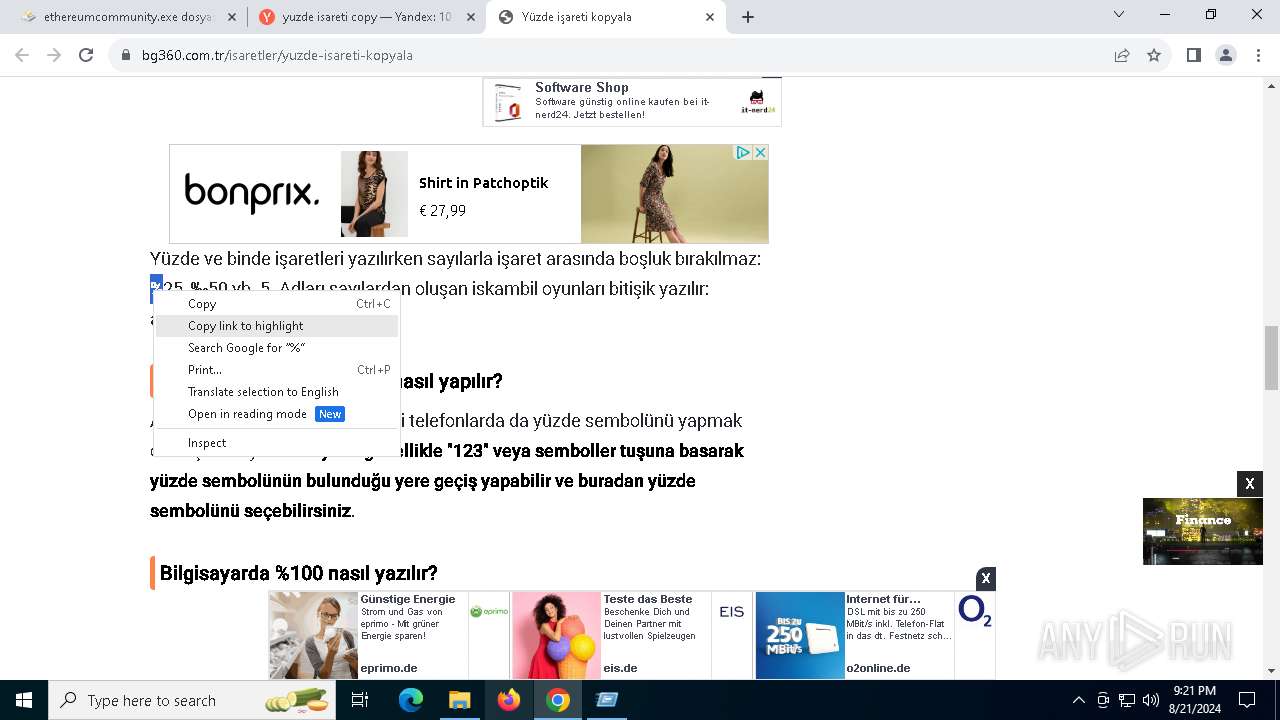
Task: Close the Yandex search tab
Action: pyautogui.click(x=471, y=17)
